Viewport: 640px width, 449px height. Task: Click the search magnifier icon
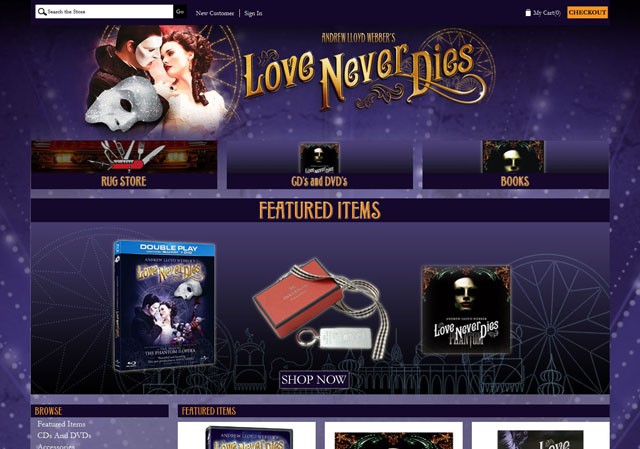41,12
